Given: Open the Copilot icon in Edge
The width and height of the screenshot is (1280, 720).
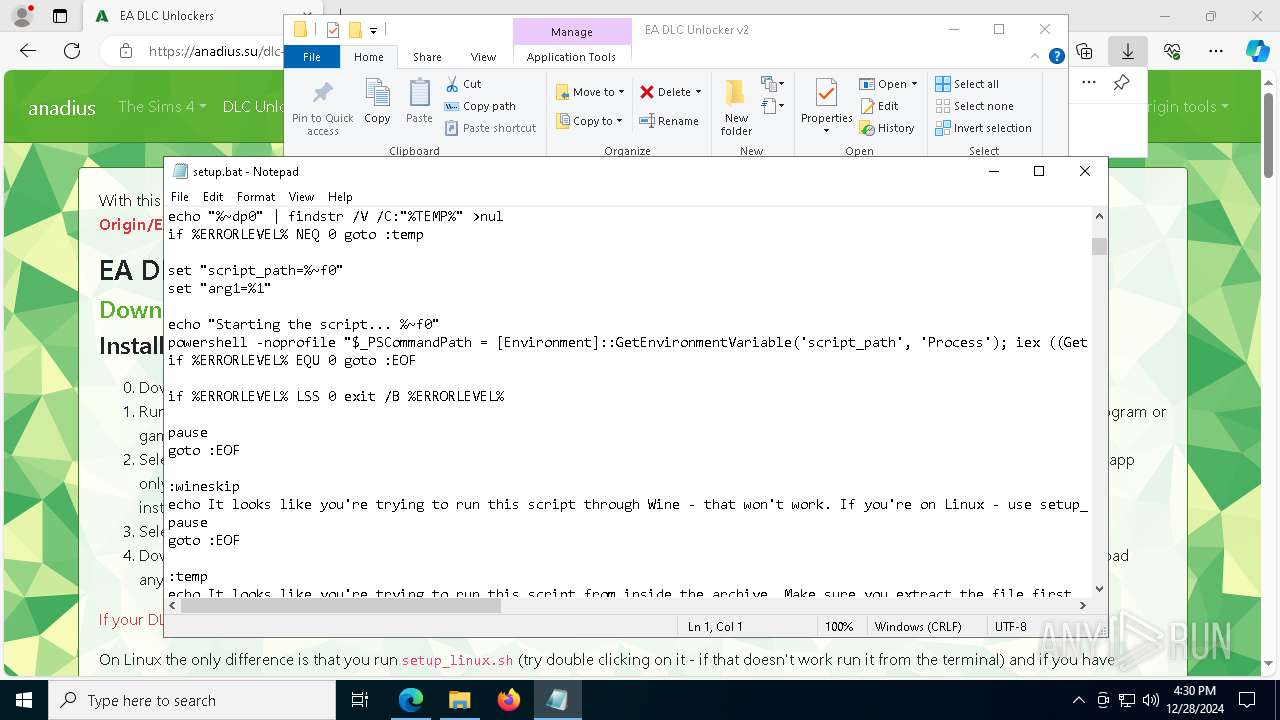Looking at the screenshot, I should point(1258,51).
